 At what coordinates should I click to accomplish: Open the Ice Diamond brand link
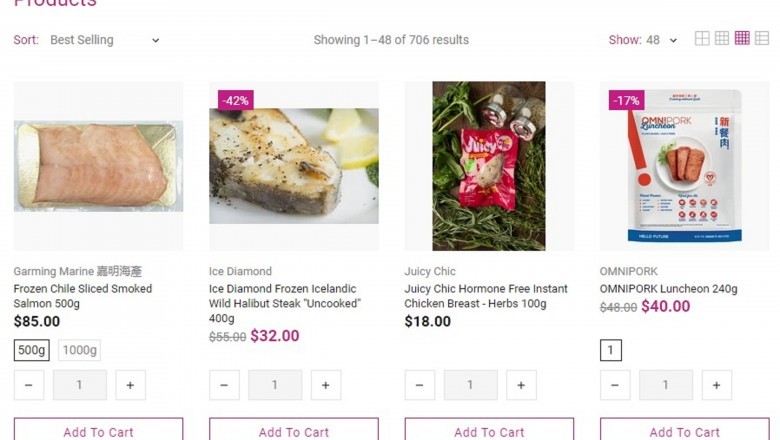(x=240, y=271)
